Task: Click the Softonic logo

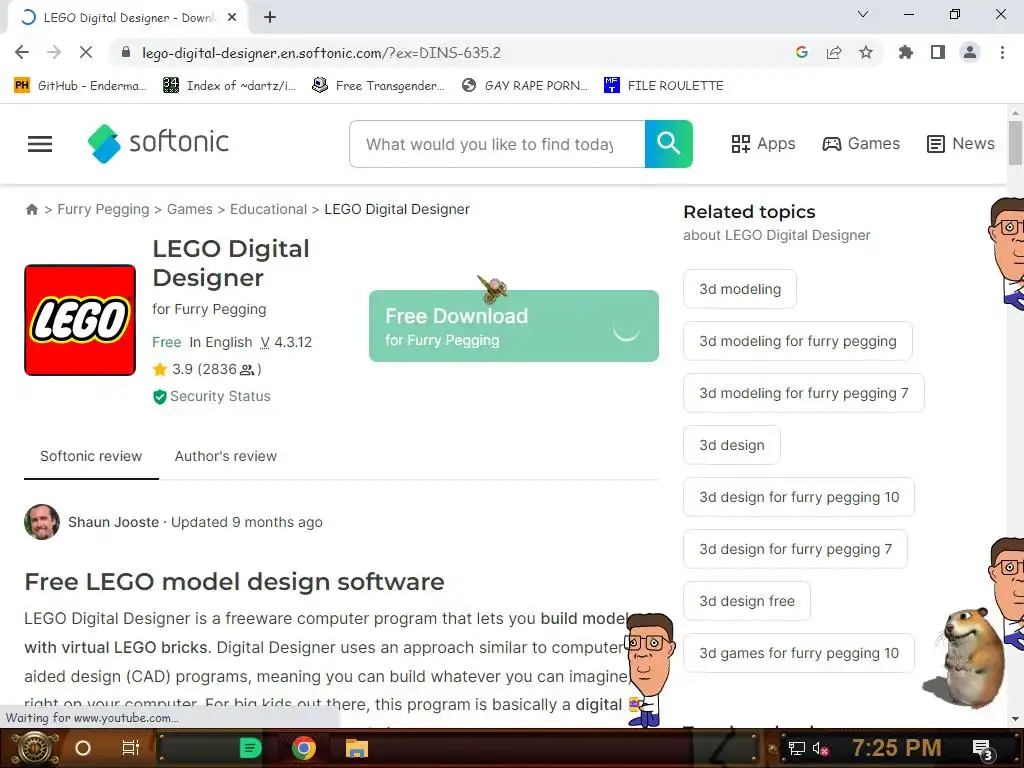Action: click(159, 143)
